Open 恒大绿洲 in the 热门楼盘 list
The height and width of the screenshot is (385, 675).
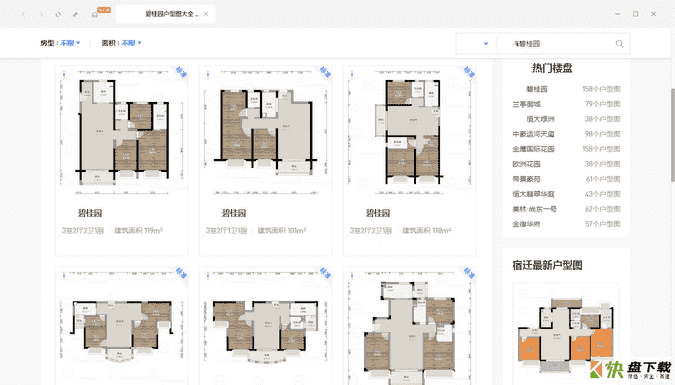pos(540,119)
